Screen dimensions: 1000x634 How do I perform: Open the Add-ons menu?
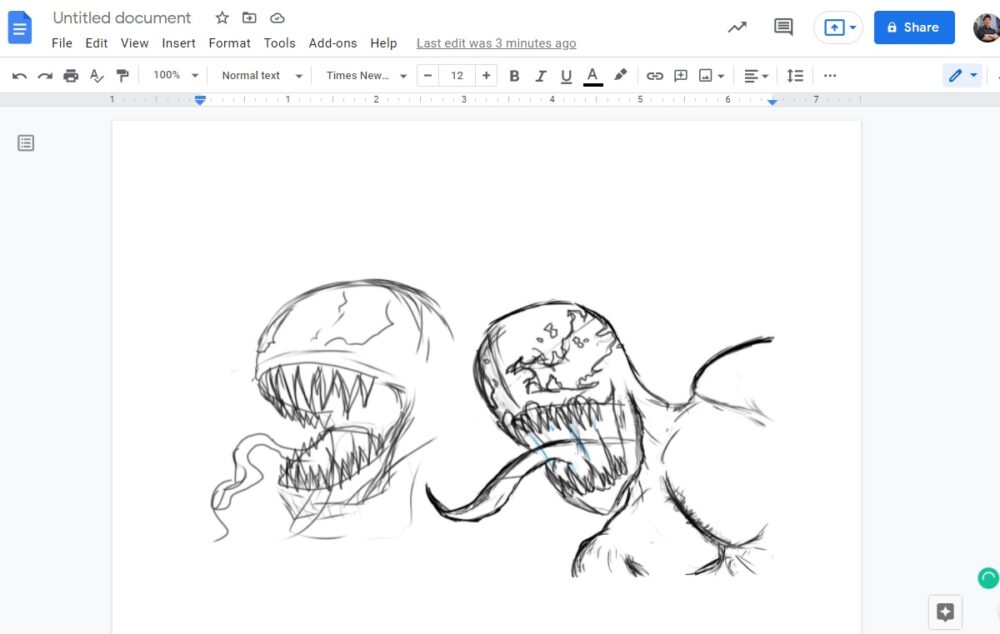332,43
